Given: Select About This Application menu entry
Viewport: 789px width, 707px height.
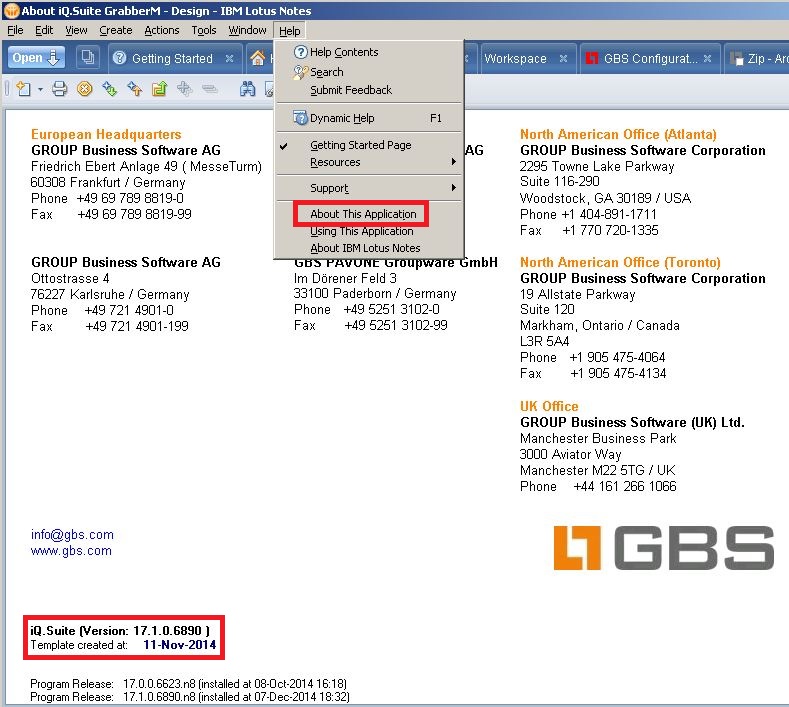Looking at the screenshot, I should pos(362,214).
